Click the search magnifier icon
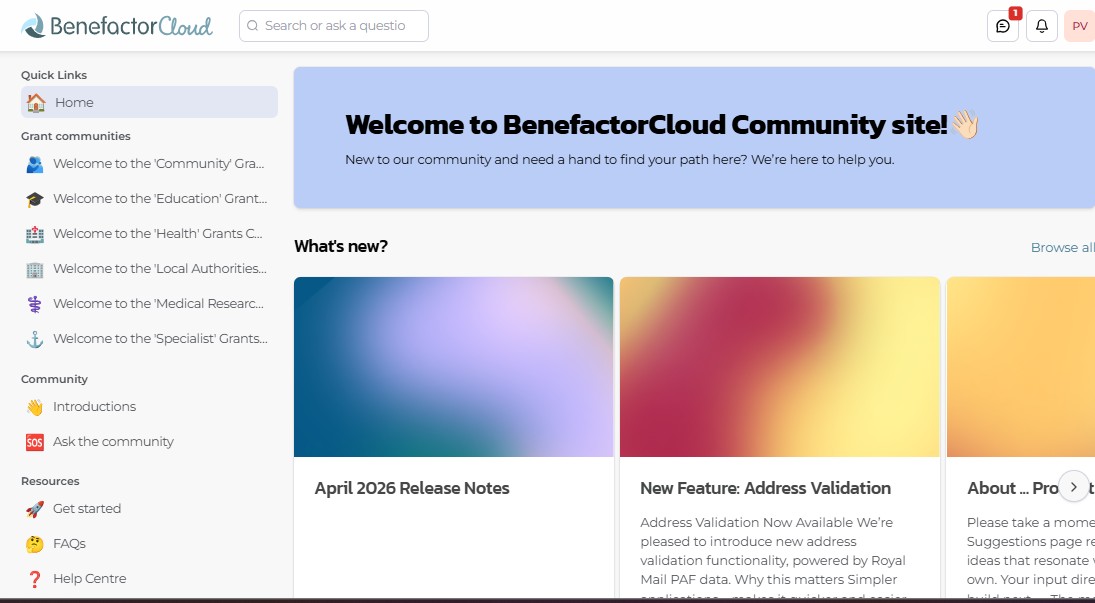1095x603 pixels. 253,26
